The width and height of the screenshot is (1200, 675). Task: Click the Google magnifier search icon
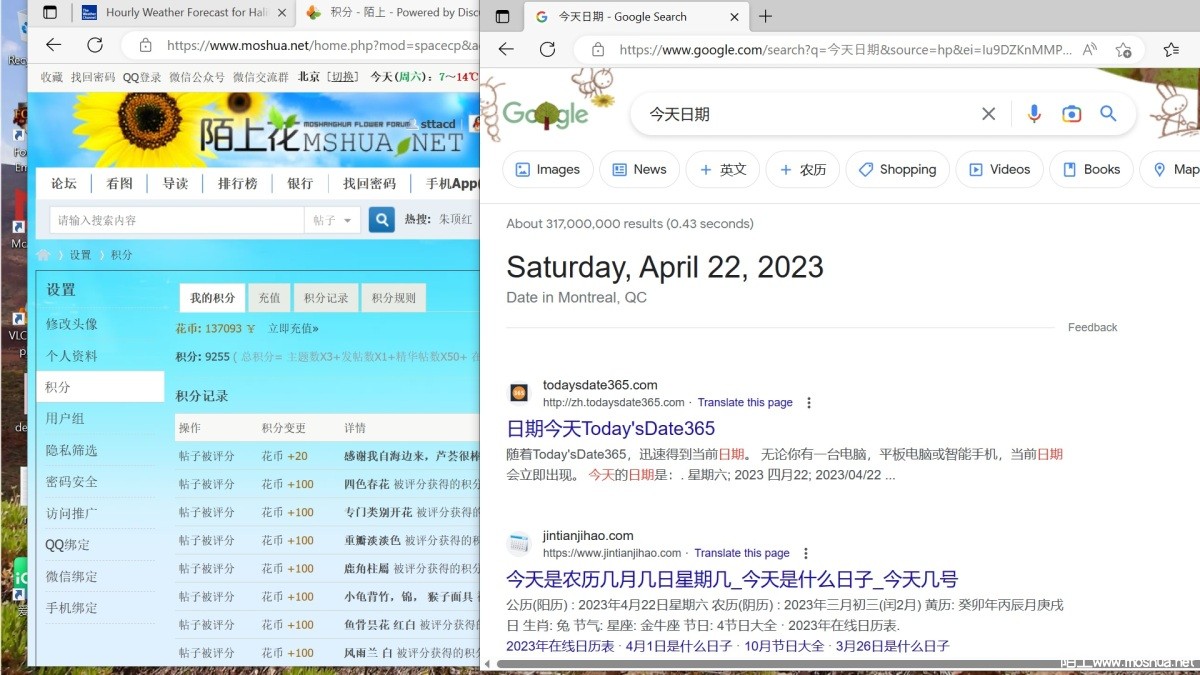tap(1108, 114)
